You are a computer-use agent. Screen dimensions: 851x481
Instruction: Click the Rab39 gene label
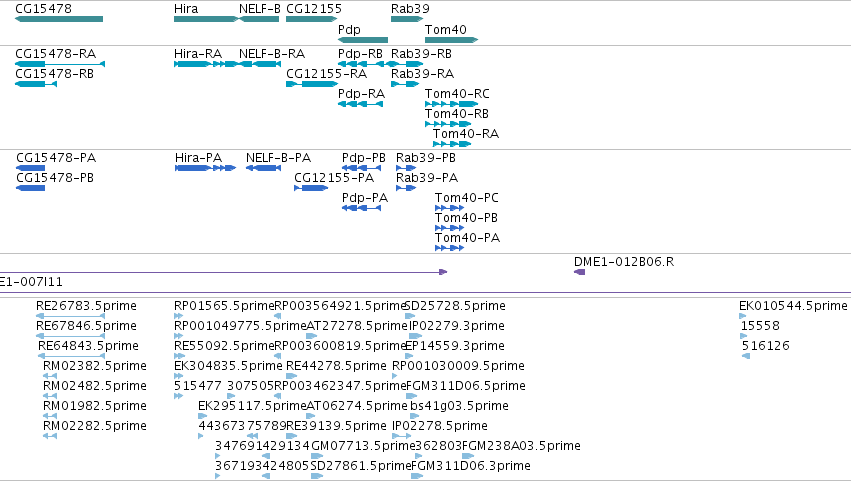pos(410,9)
